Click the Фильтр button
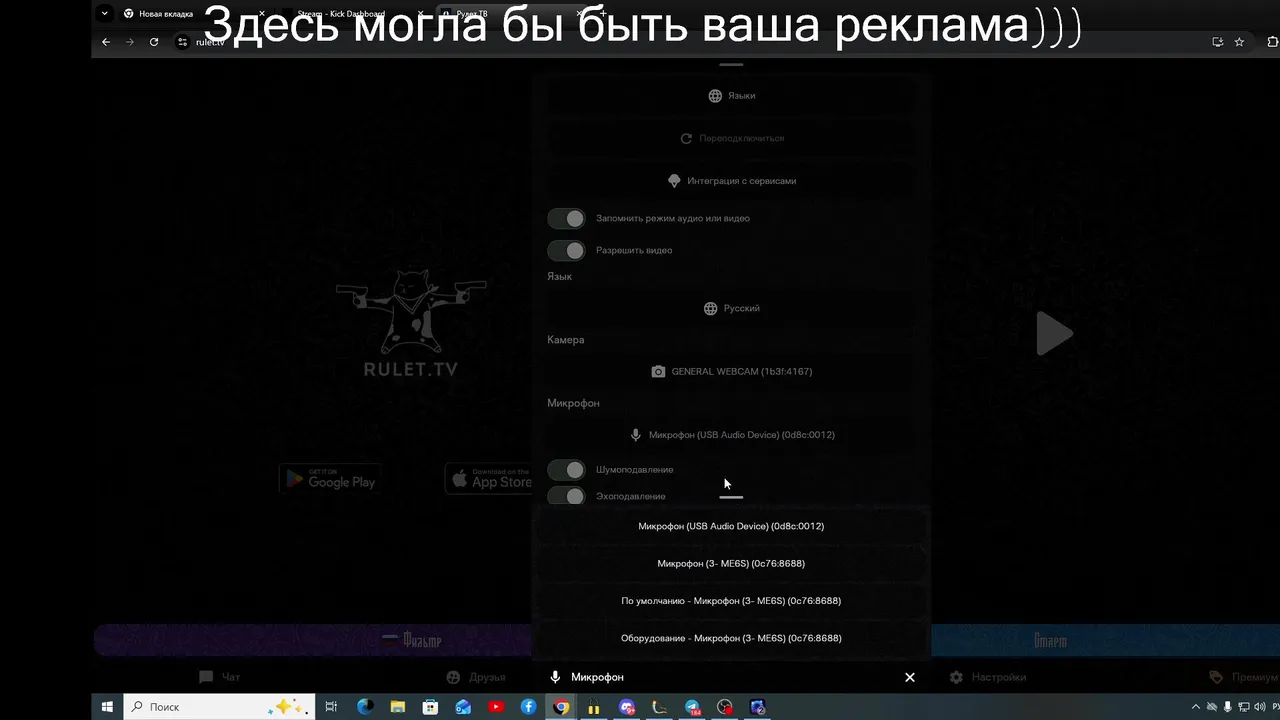 click(x=312, y=640)
